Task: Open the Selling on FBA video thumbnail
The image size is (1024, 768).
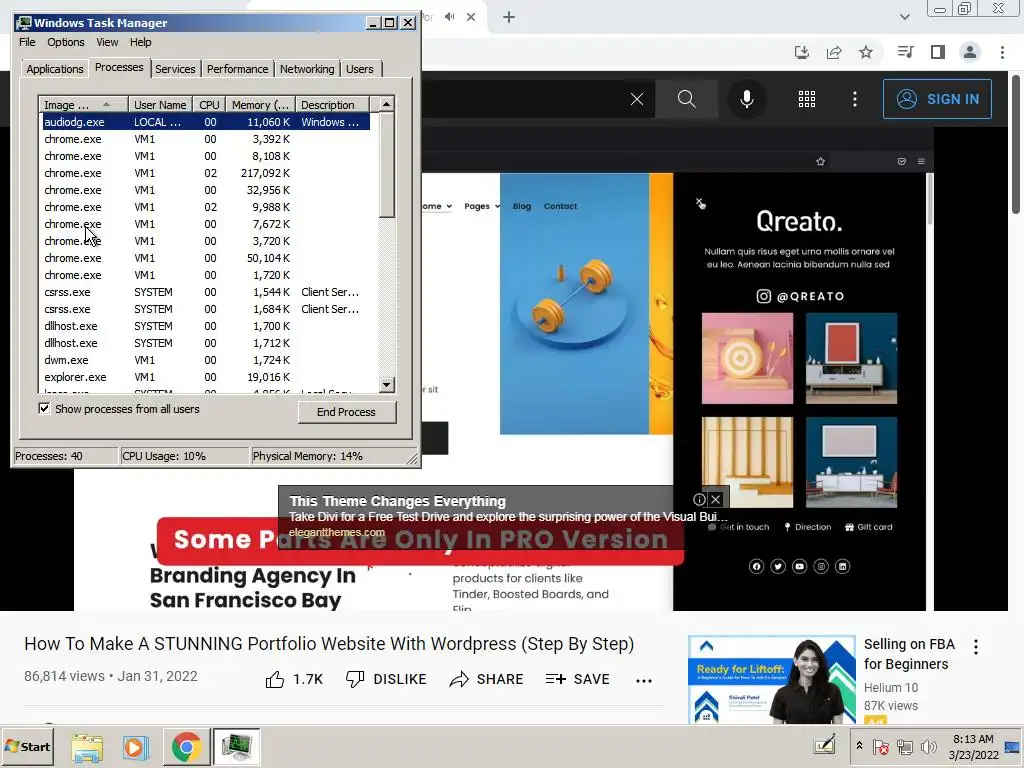Action: (772, 679)
